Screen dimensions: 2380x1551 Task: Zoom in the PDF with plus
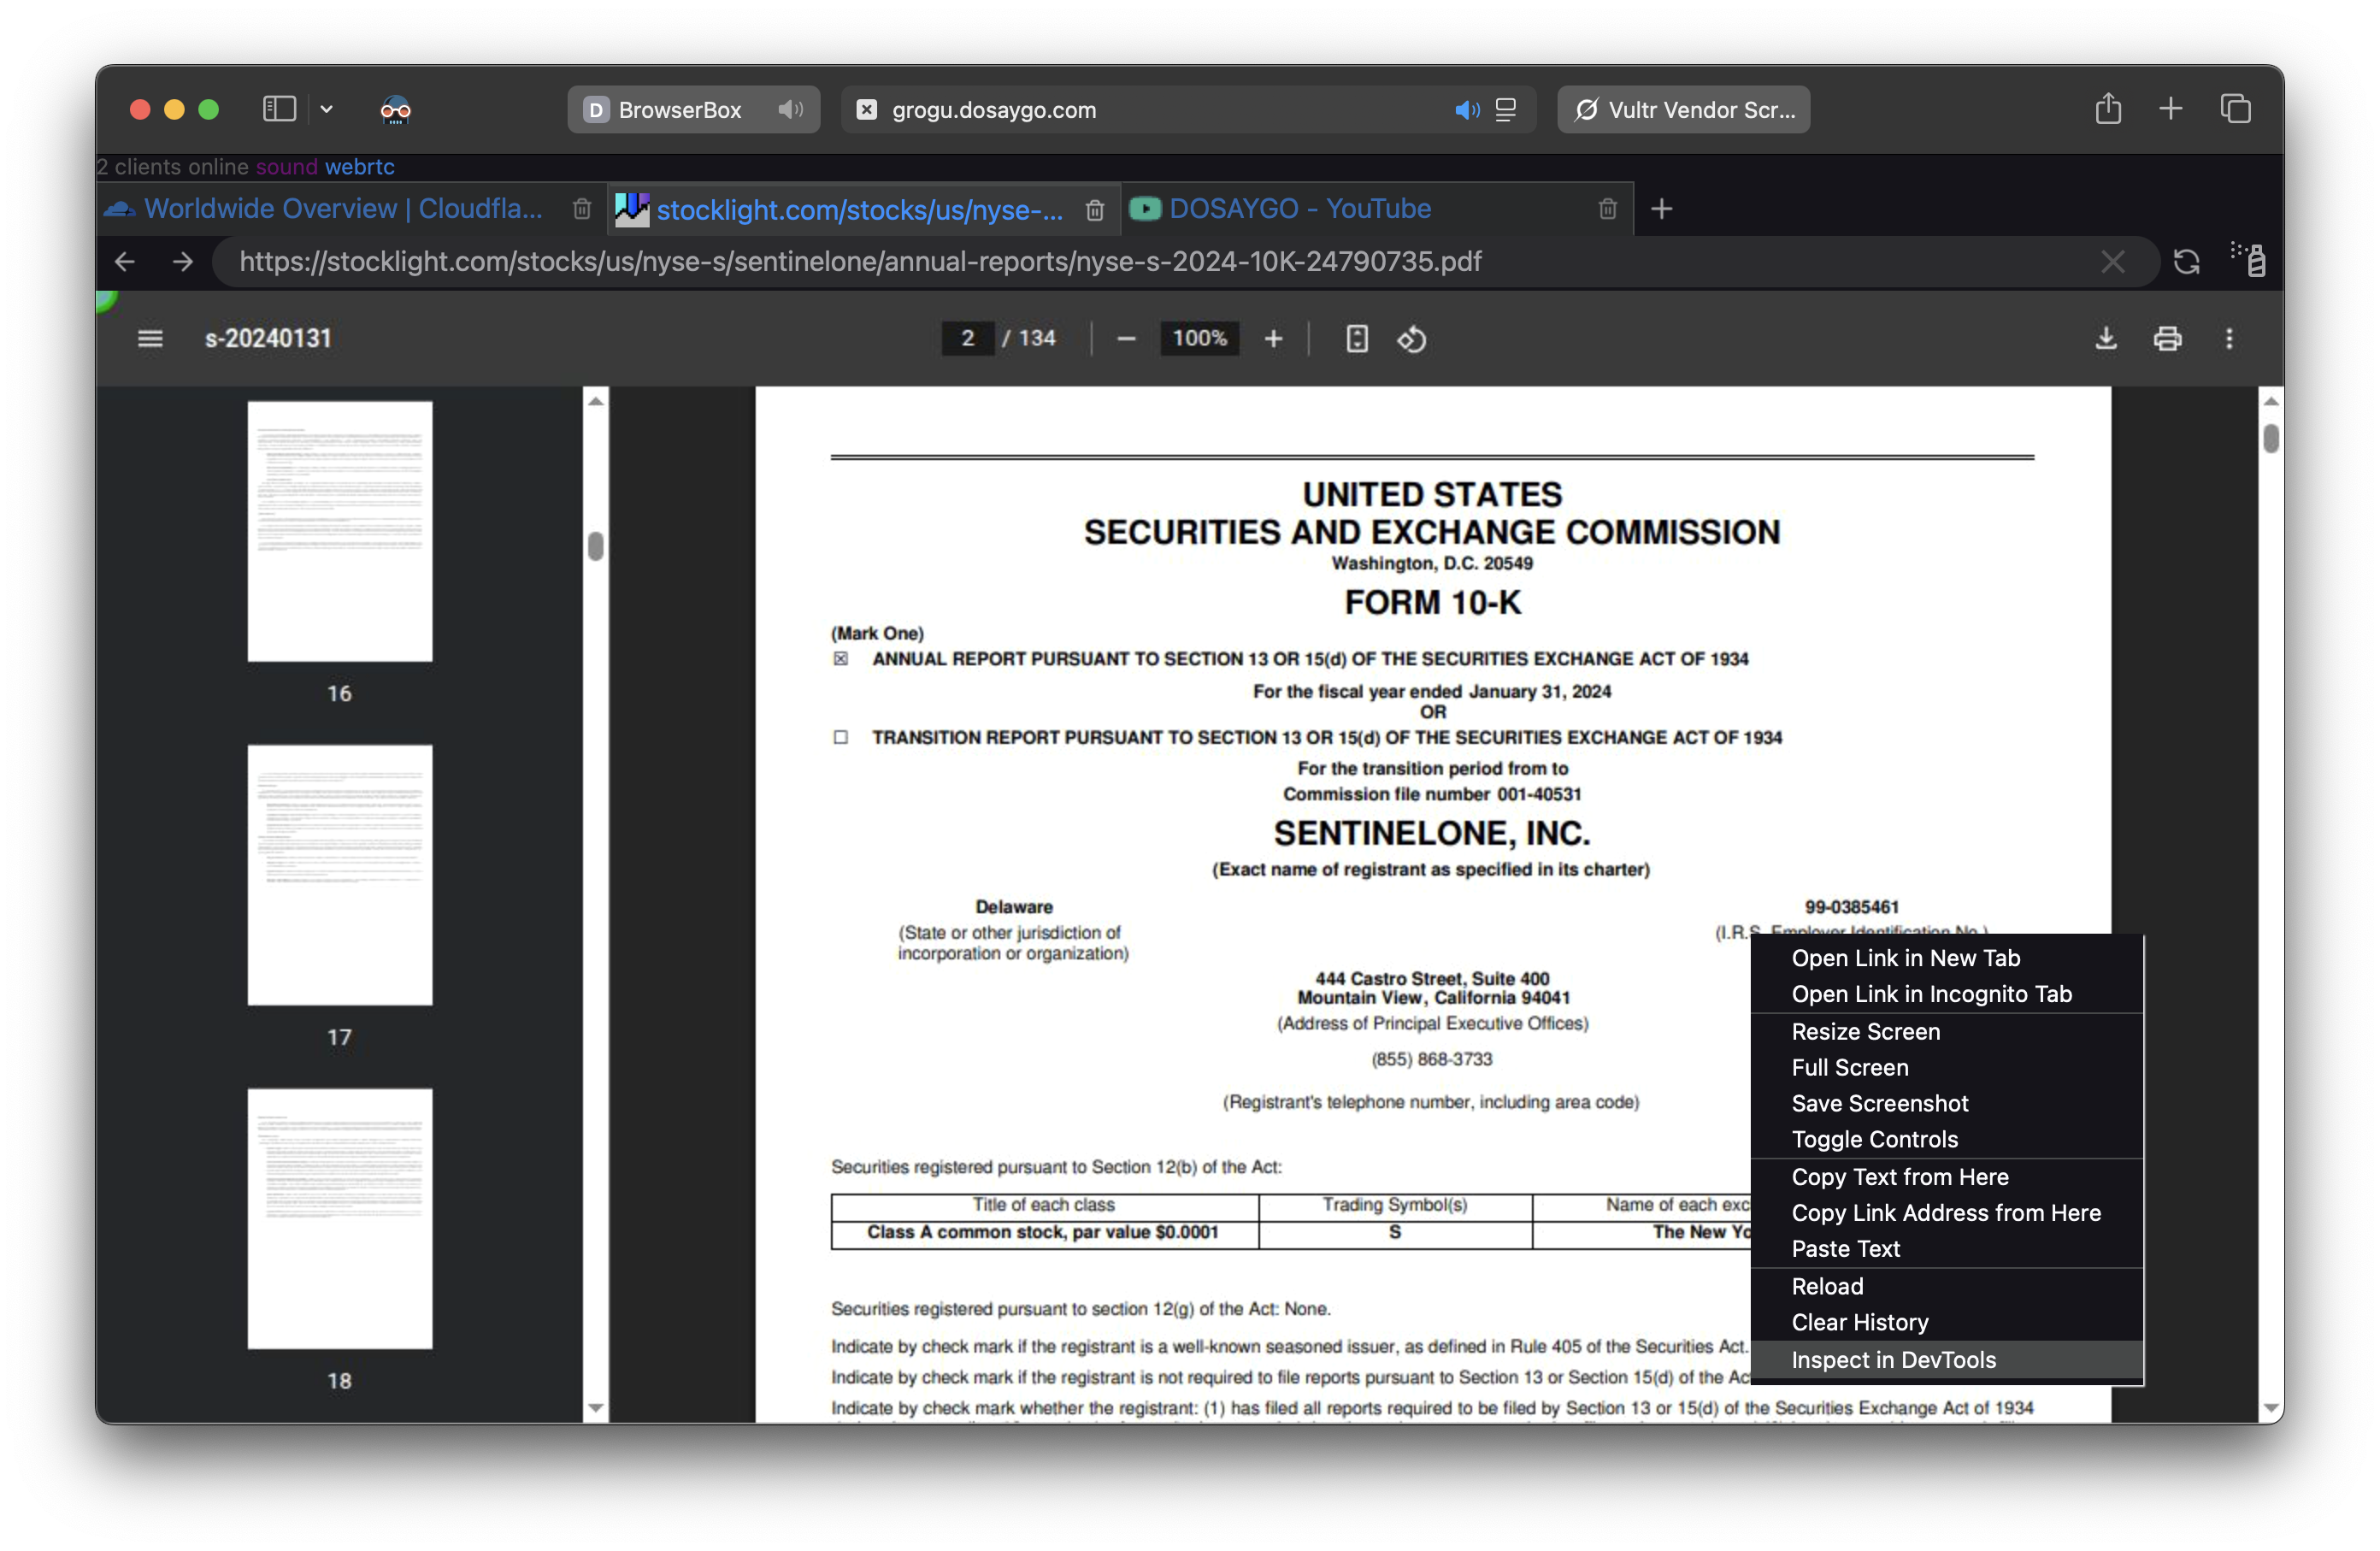click(1273, 339)
